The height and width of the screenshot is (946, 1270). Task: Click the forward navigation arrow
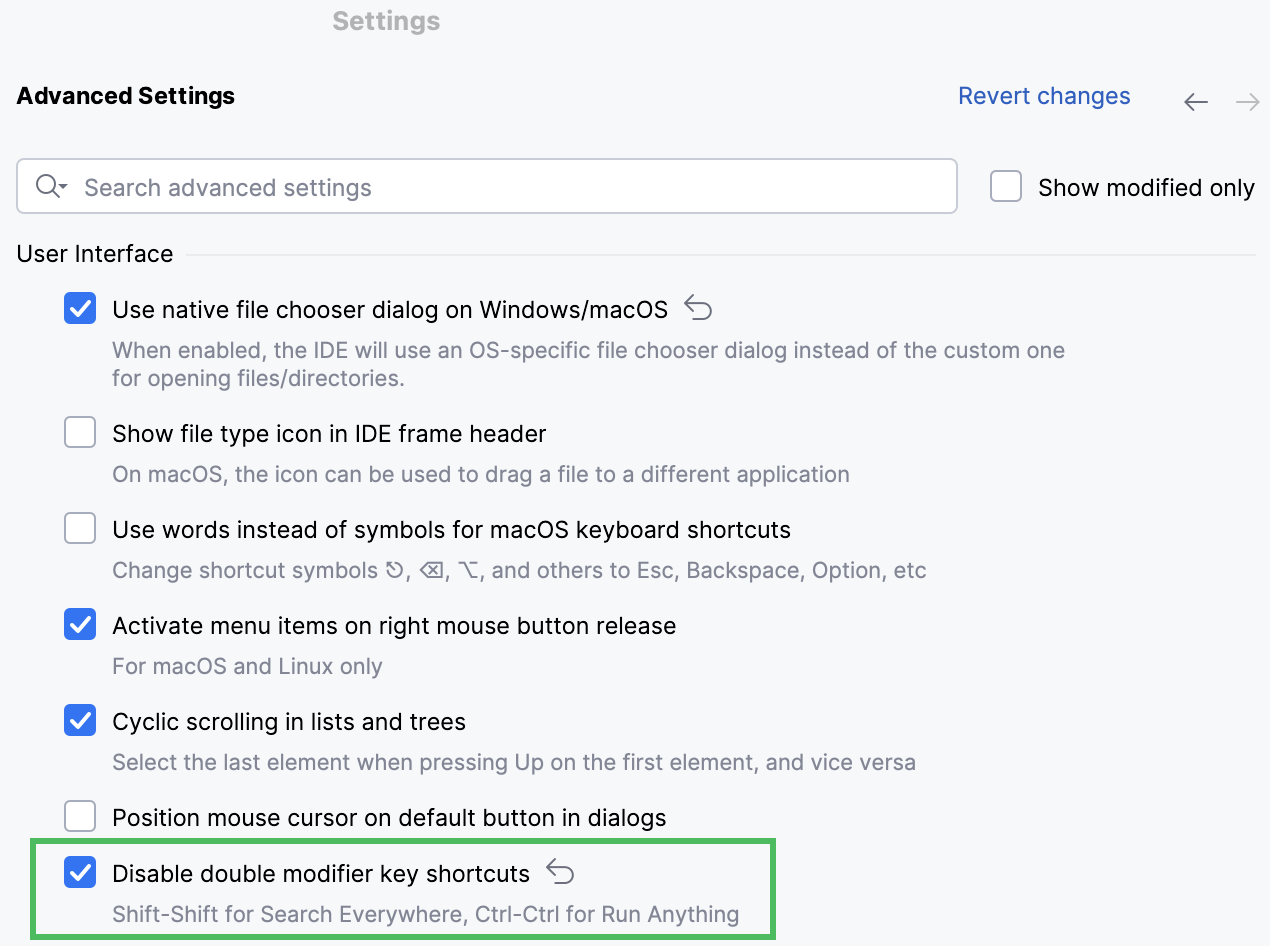(1246, 101)
